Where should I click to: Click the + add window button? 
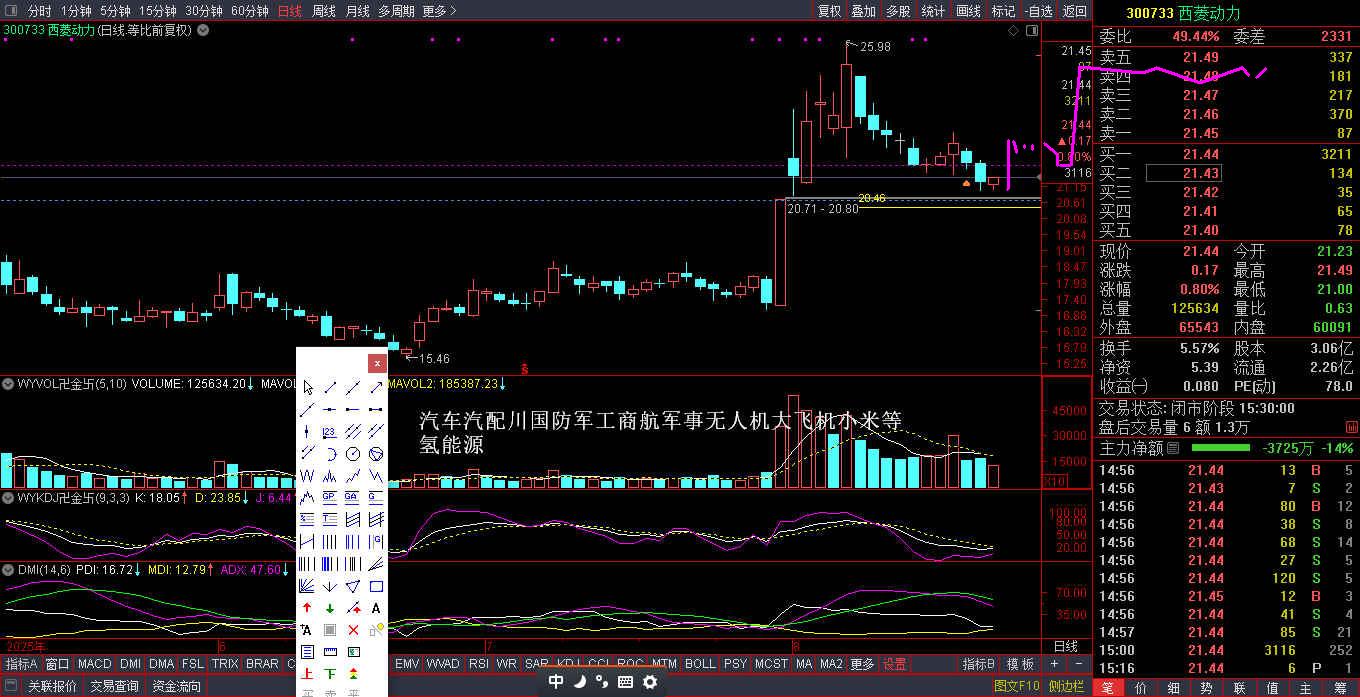point(1054,664)
